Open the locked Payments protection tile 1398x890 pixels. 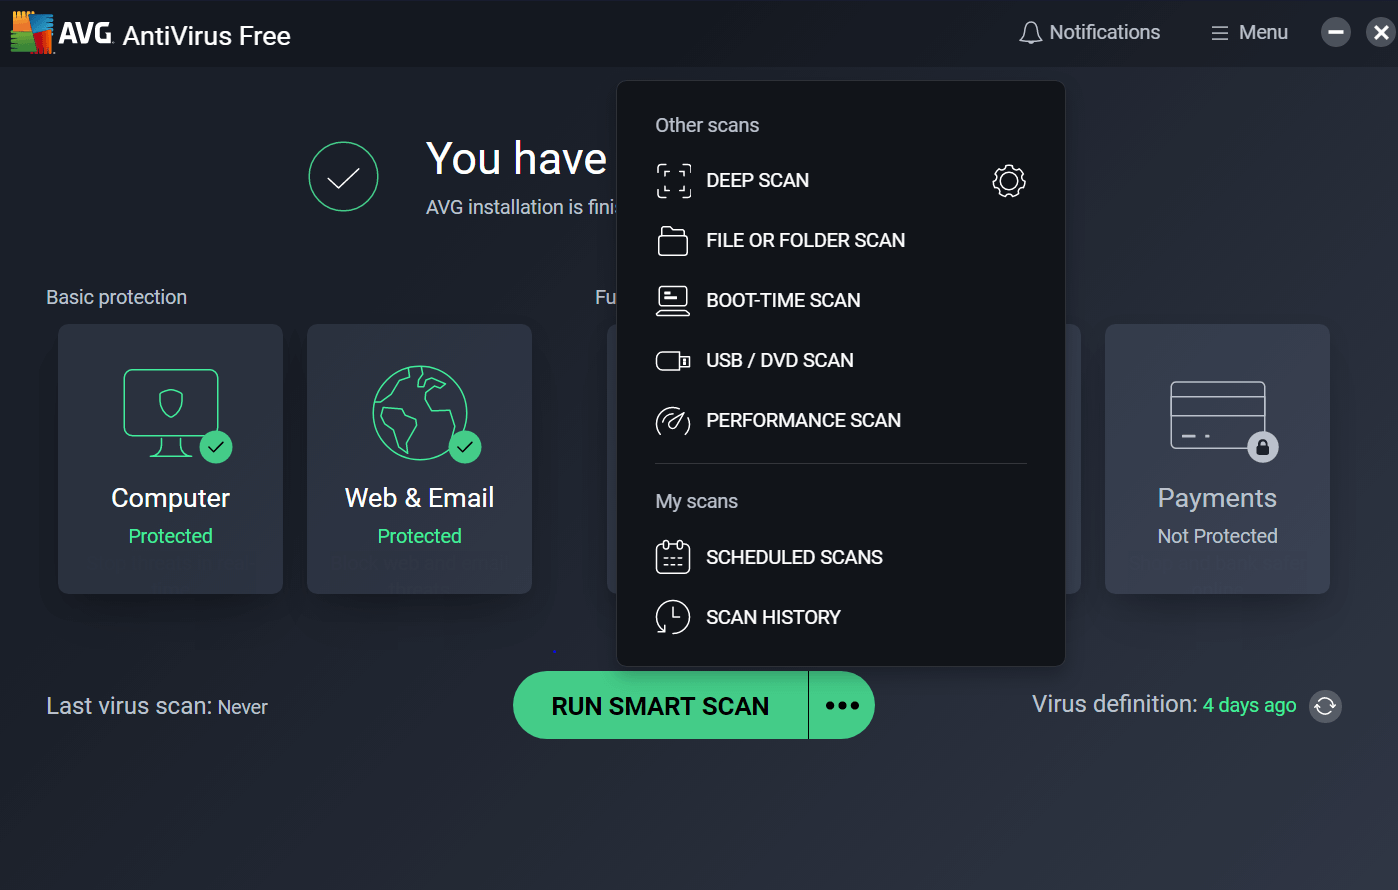(x=1216, y=459)
